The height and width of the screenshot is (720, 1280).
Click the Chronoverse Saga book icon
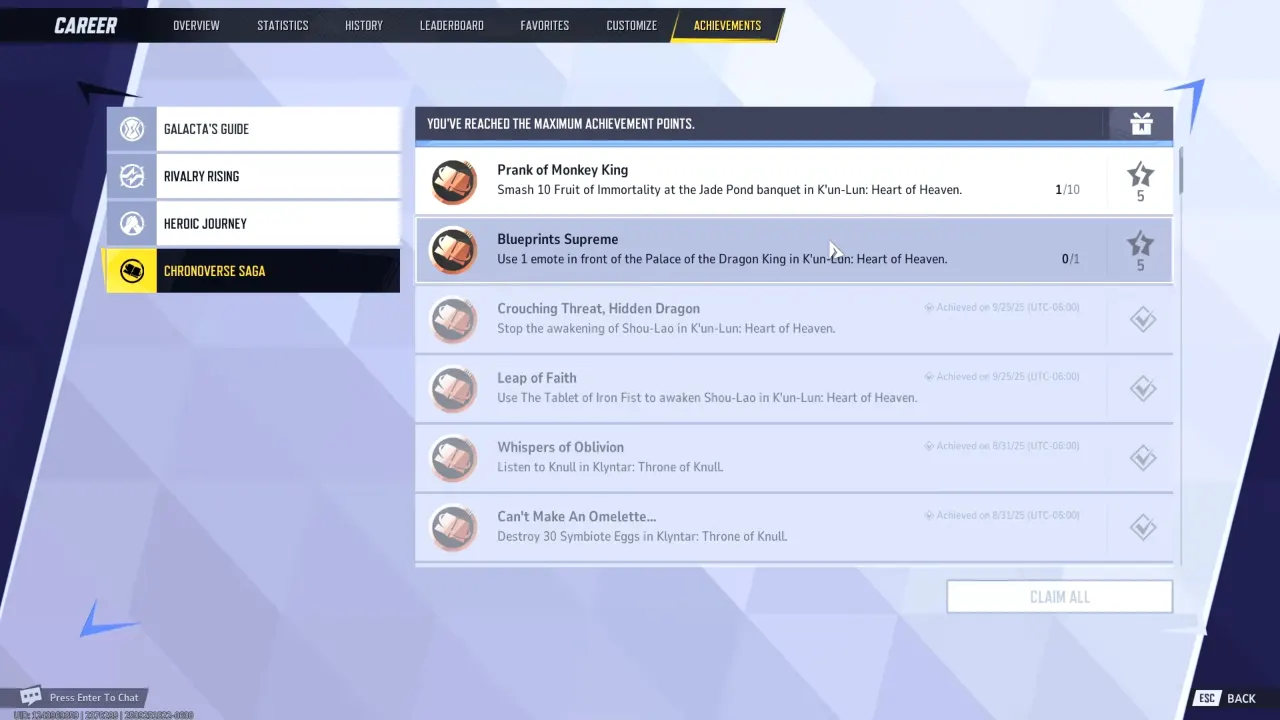point(132,271)
